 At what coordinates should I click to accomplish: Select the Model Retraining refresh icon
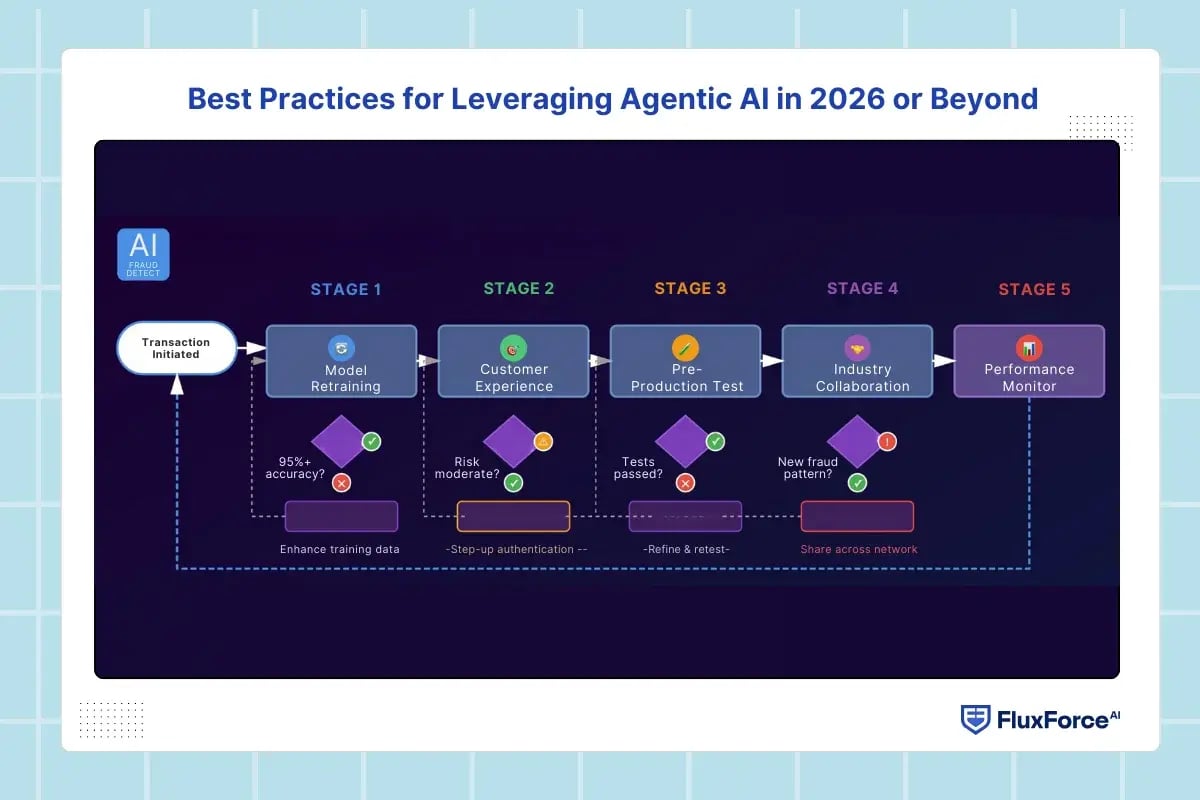[341, 347]
